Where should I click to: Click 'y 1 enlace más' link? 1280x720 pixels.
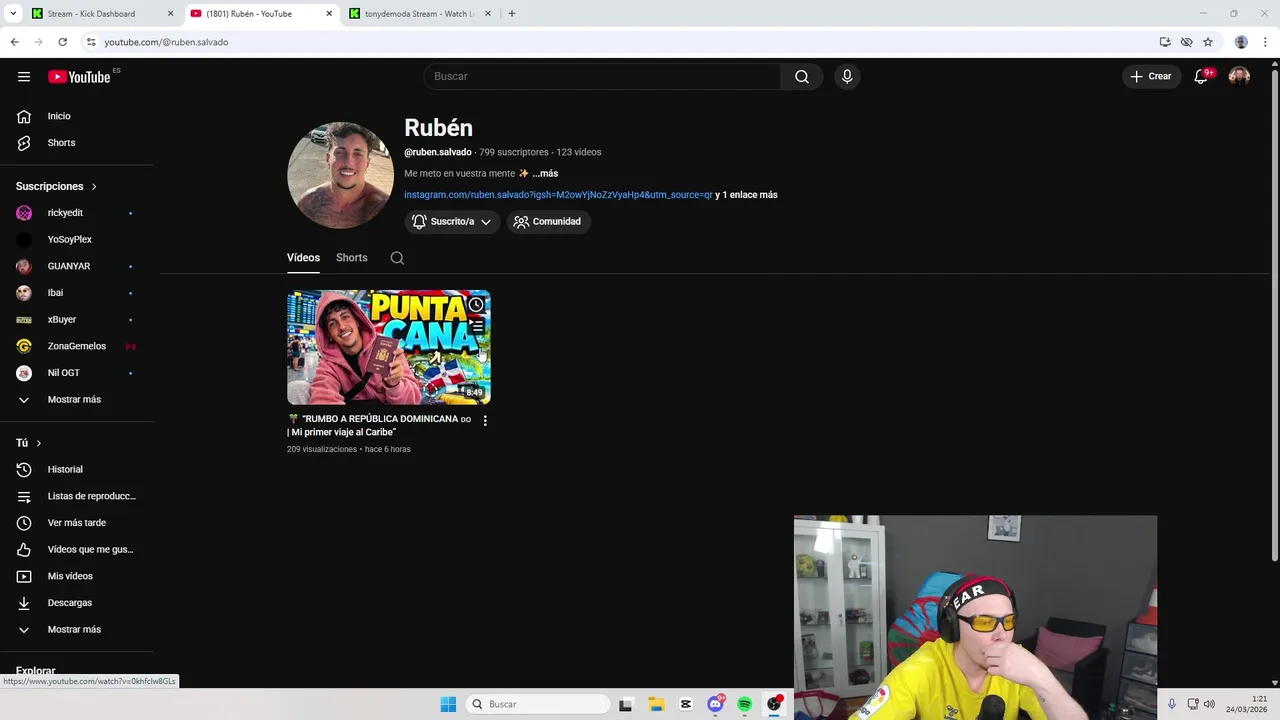[x=746, y=195]
